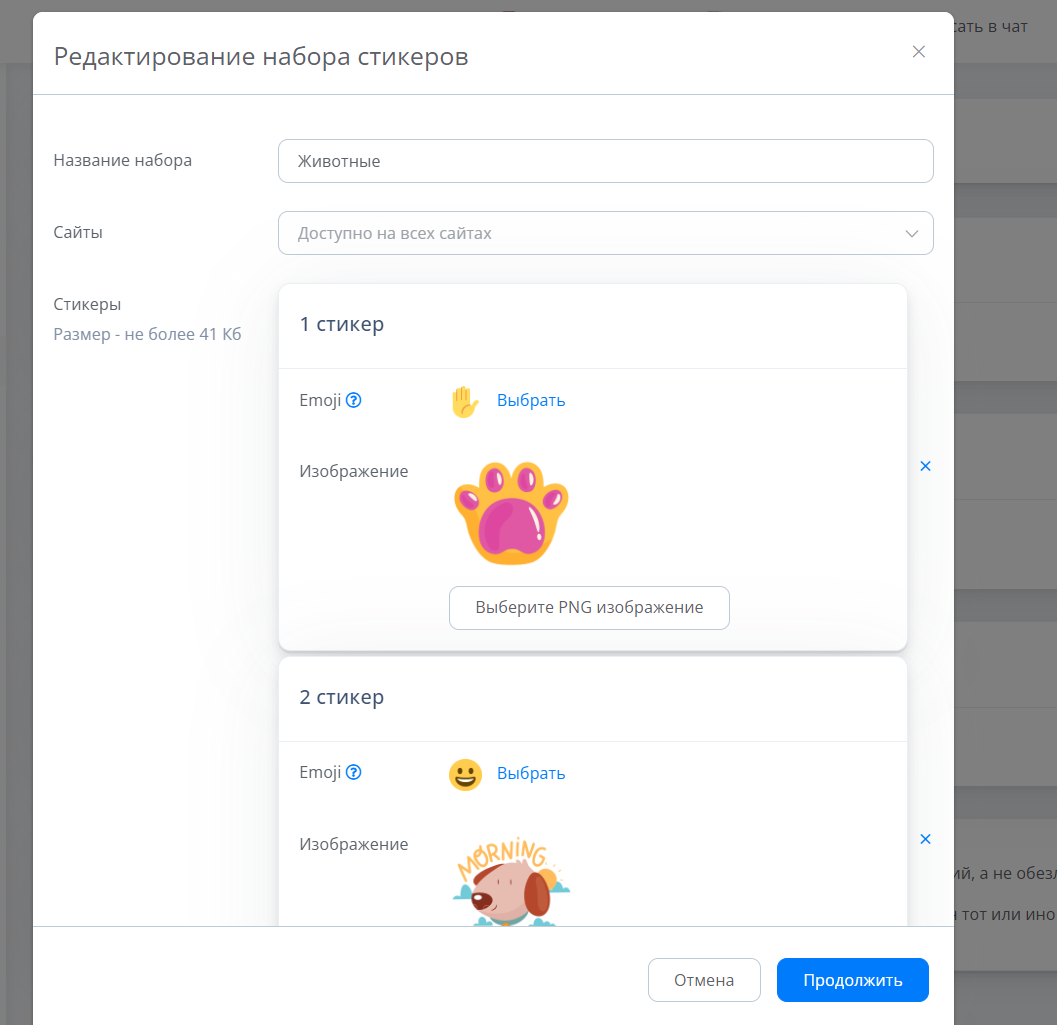Click the 1 стикер card header
Screen dimensions: 1057x1025
[x=342, y=325]
